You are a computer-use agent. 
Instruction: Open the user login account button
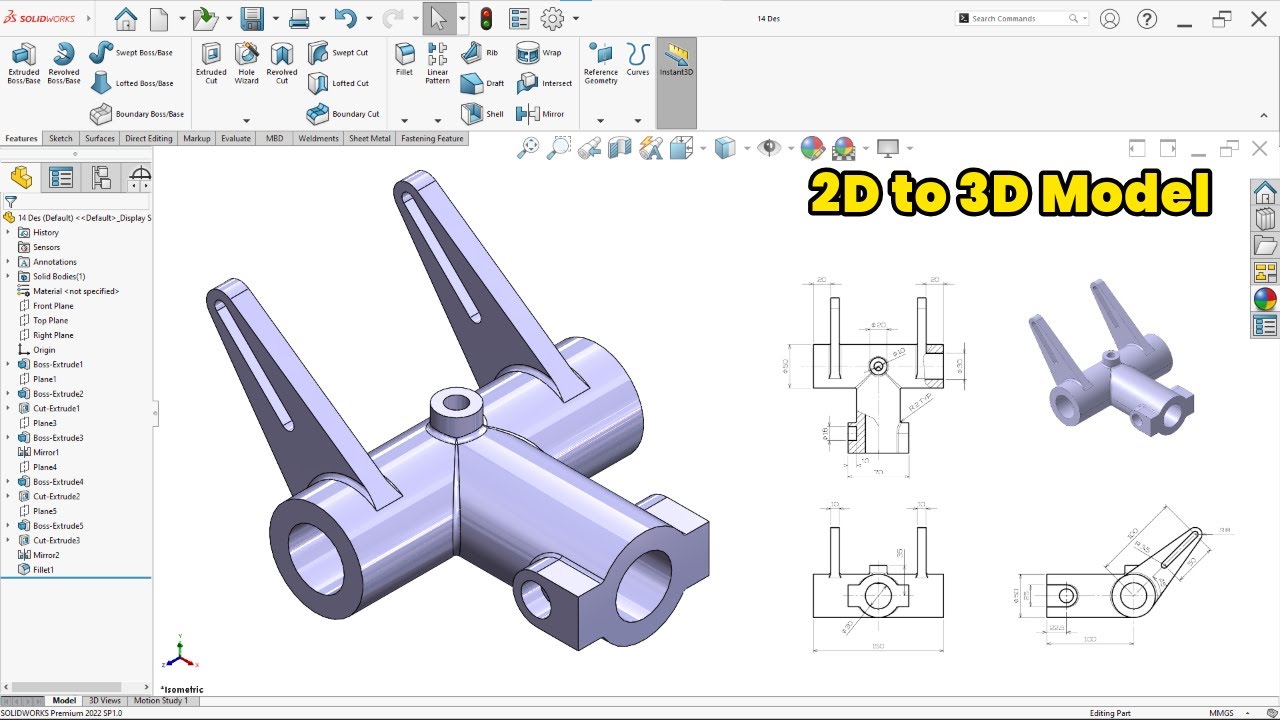(1109, 18)
